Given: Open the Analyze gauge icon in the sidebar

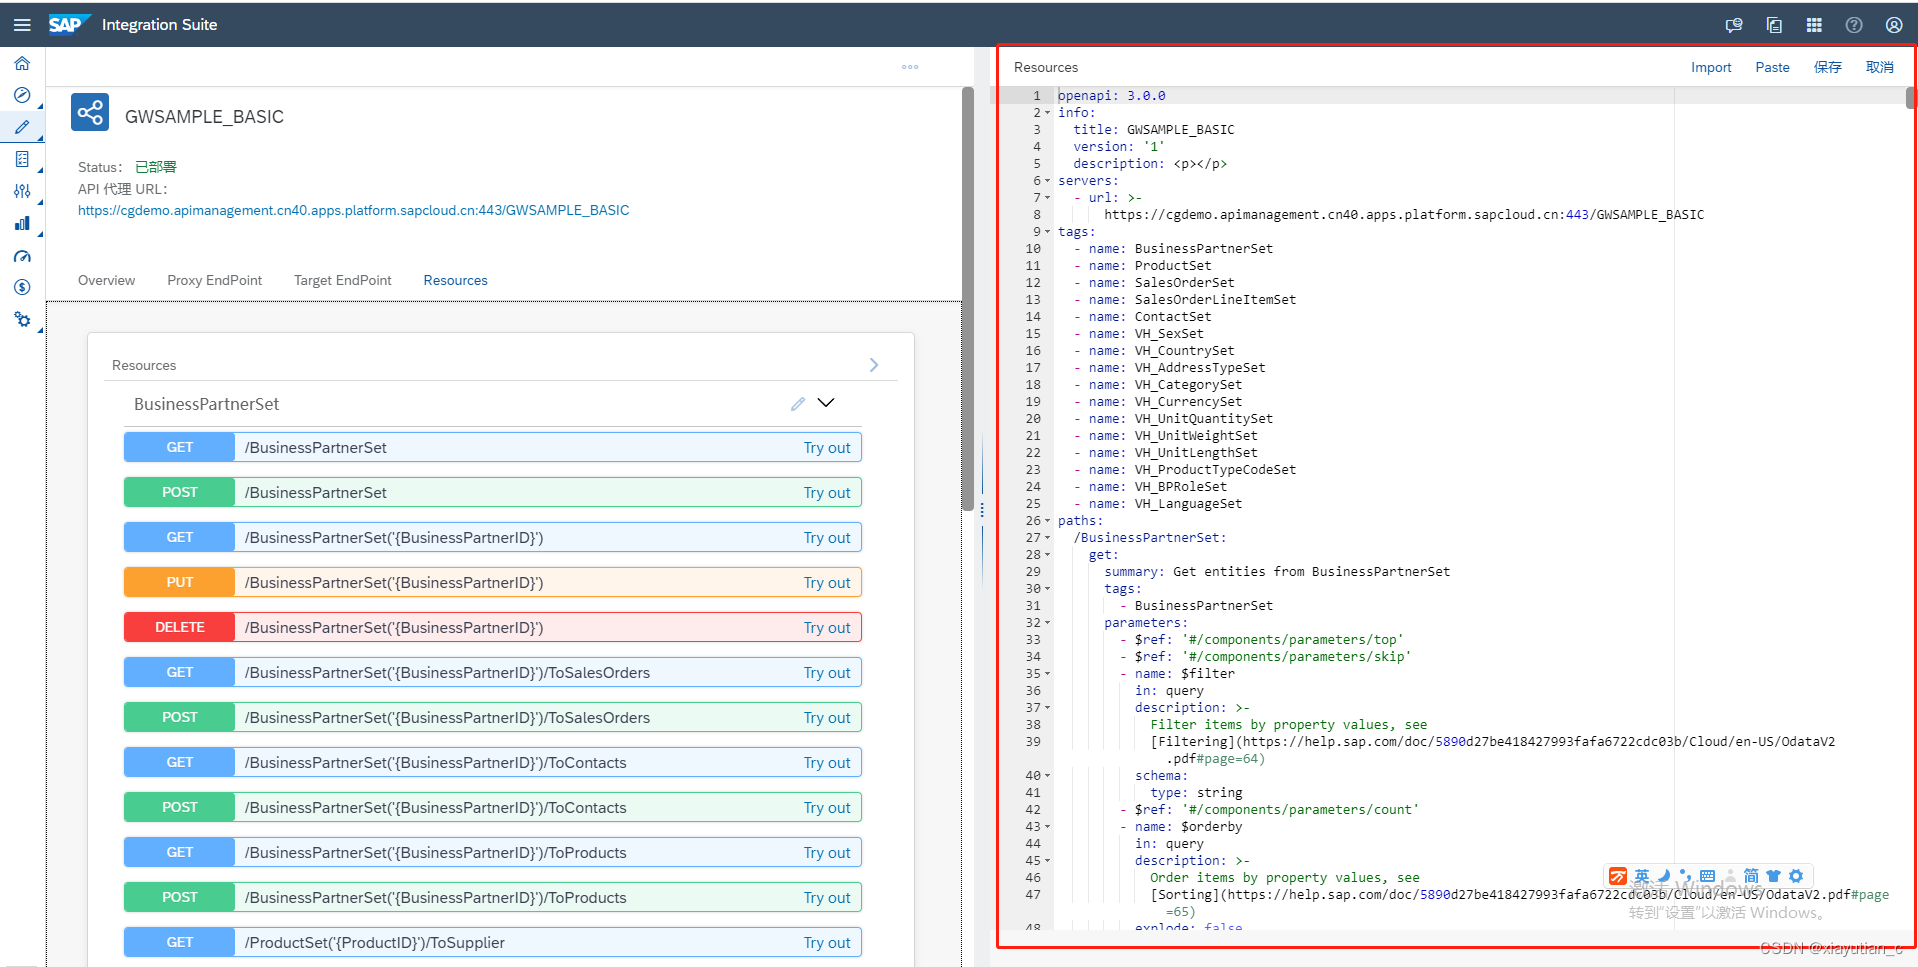Looking at the screenshot, I should (22, 256).
